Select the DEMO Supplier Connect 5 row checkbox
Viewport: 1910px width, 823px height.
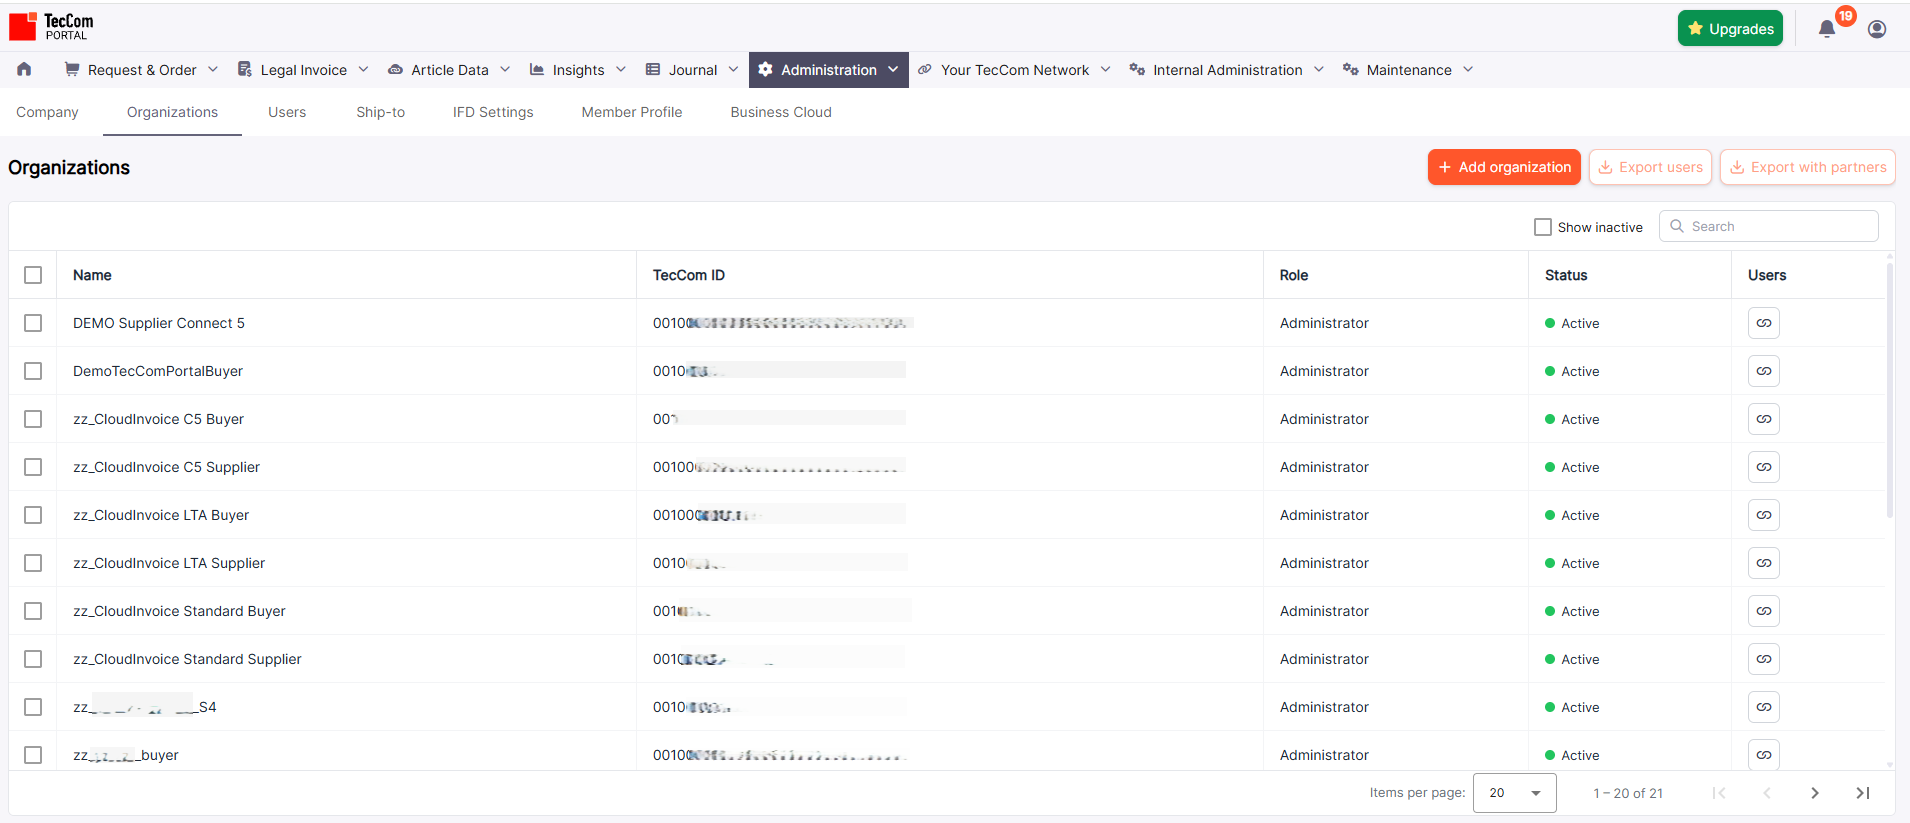tap(33, 323)
